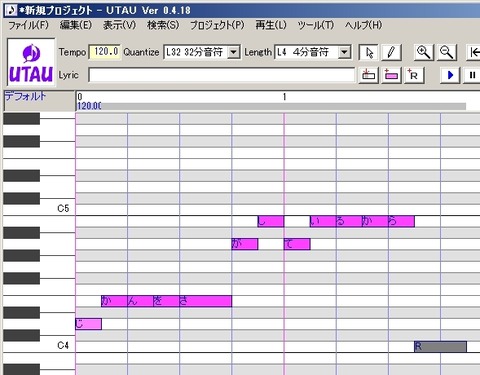
Task: Open the 検索(S) menu
Action: click(x=163, y=25)
